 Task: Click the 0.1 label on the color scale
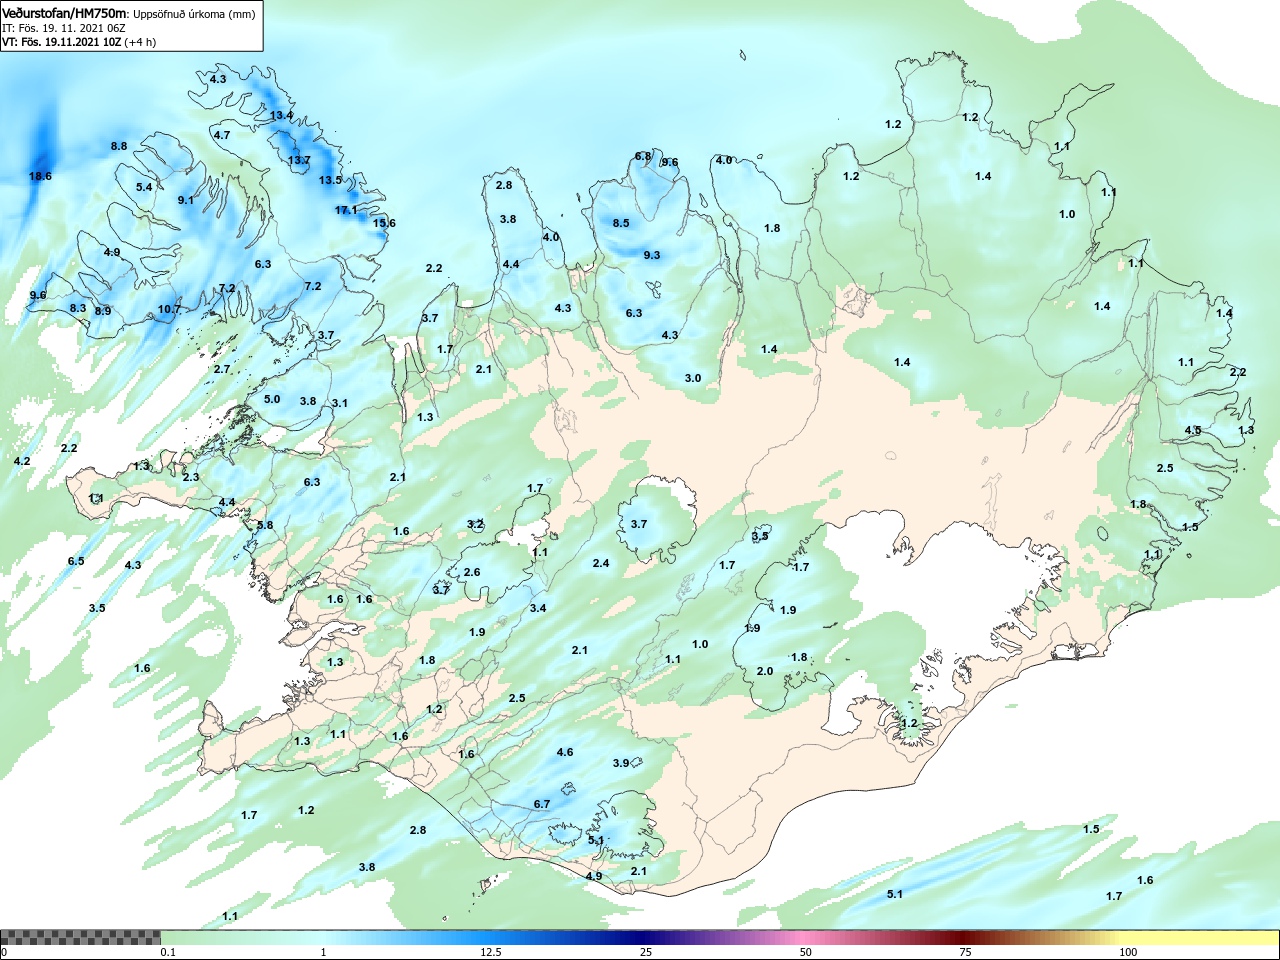(x=168, y=952)
